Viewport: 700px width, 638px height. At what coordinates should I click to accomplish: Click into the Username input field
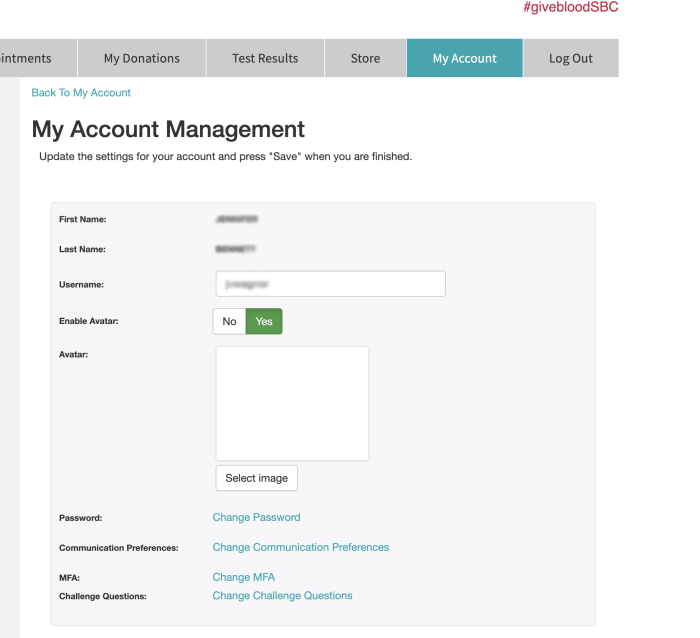click(330, 284)
